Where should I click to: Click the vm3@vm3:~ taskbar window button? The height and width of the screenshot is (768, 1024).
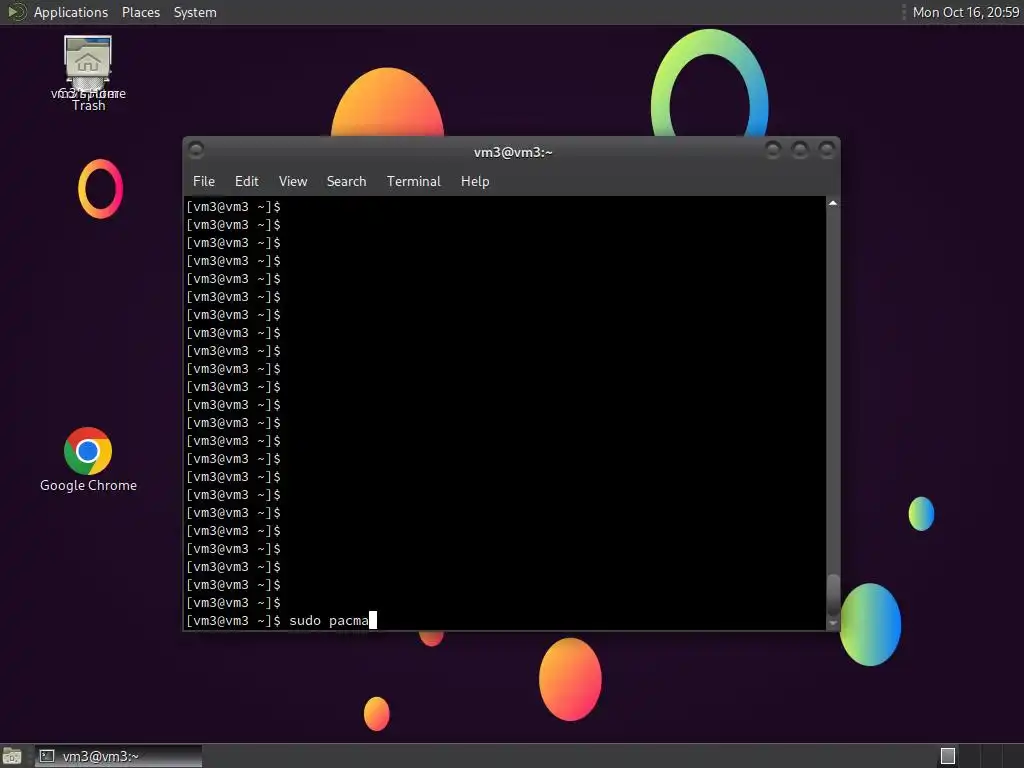[118, 756]
